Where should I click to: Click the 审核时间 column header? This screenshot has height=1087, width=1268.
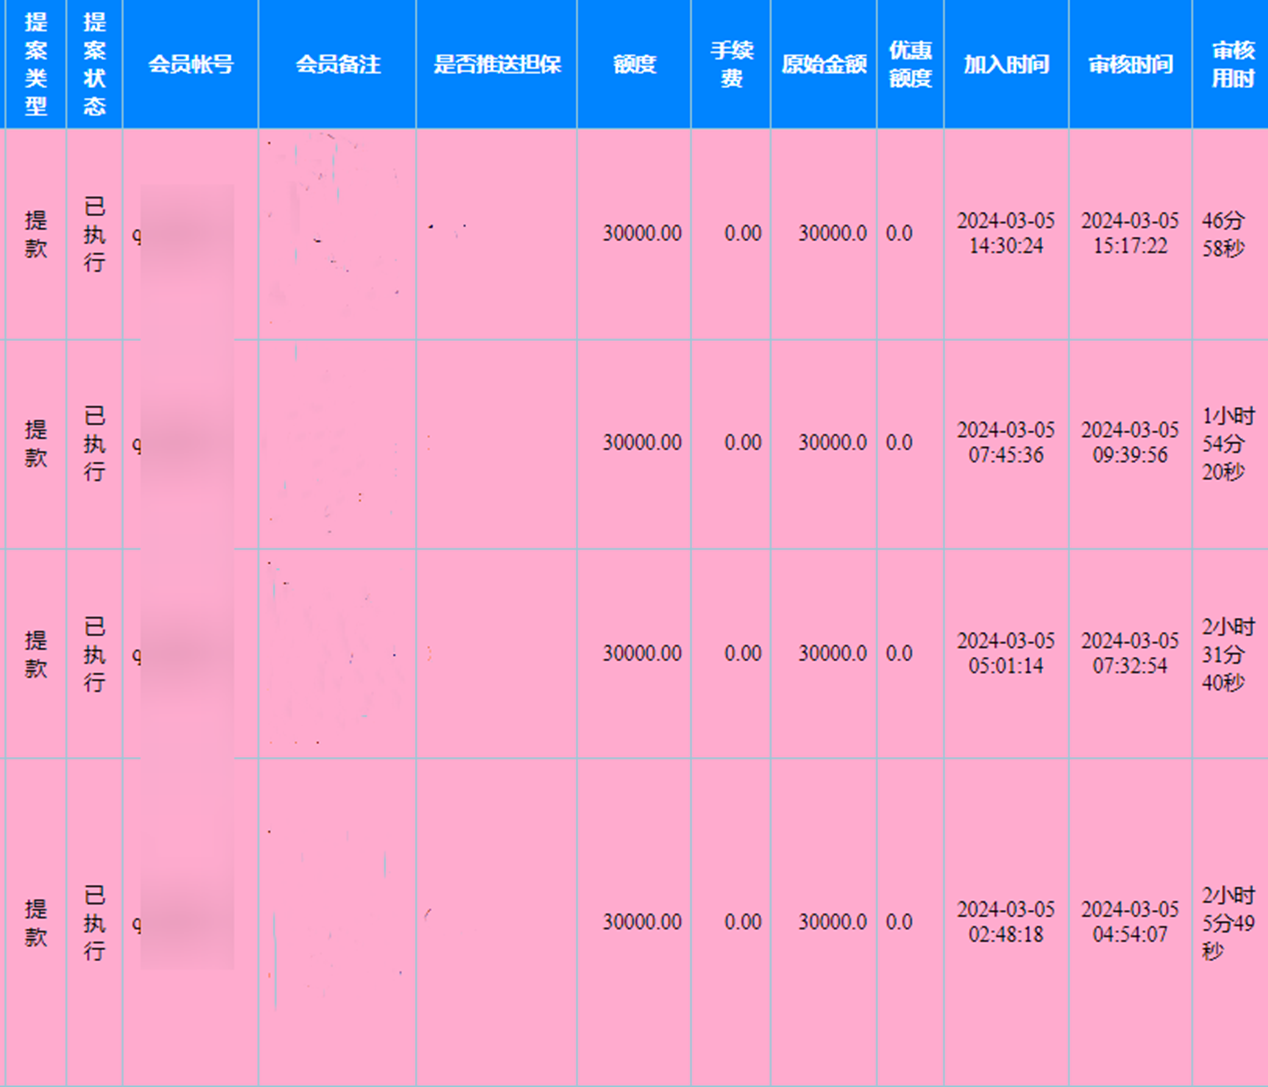[x=1130, y=64]
